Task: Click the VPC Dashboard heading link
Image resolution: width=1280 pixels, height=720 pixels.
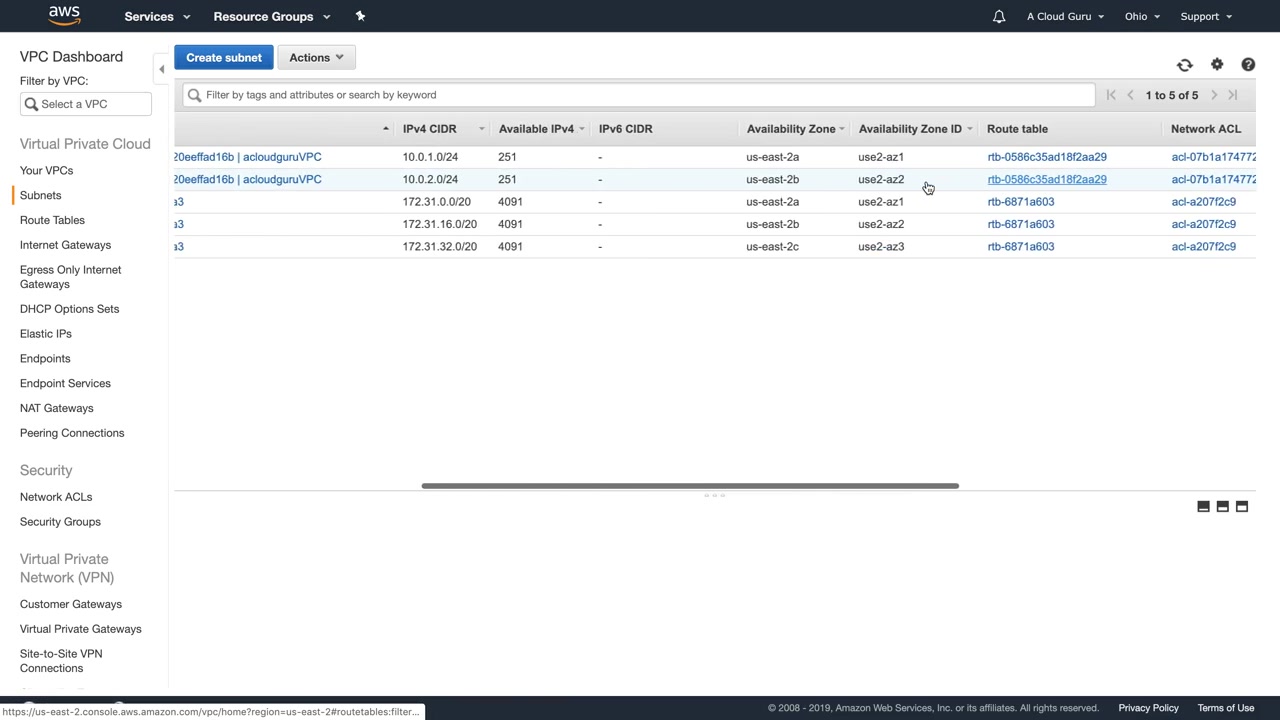Action: pyautogui.click(x=71, y=57)
